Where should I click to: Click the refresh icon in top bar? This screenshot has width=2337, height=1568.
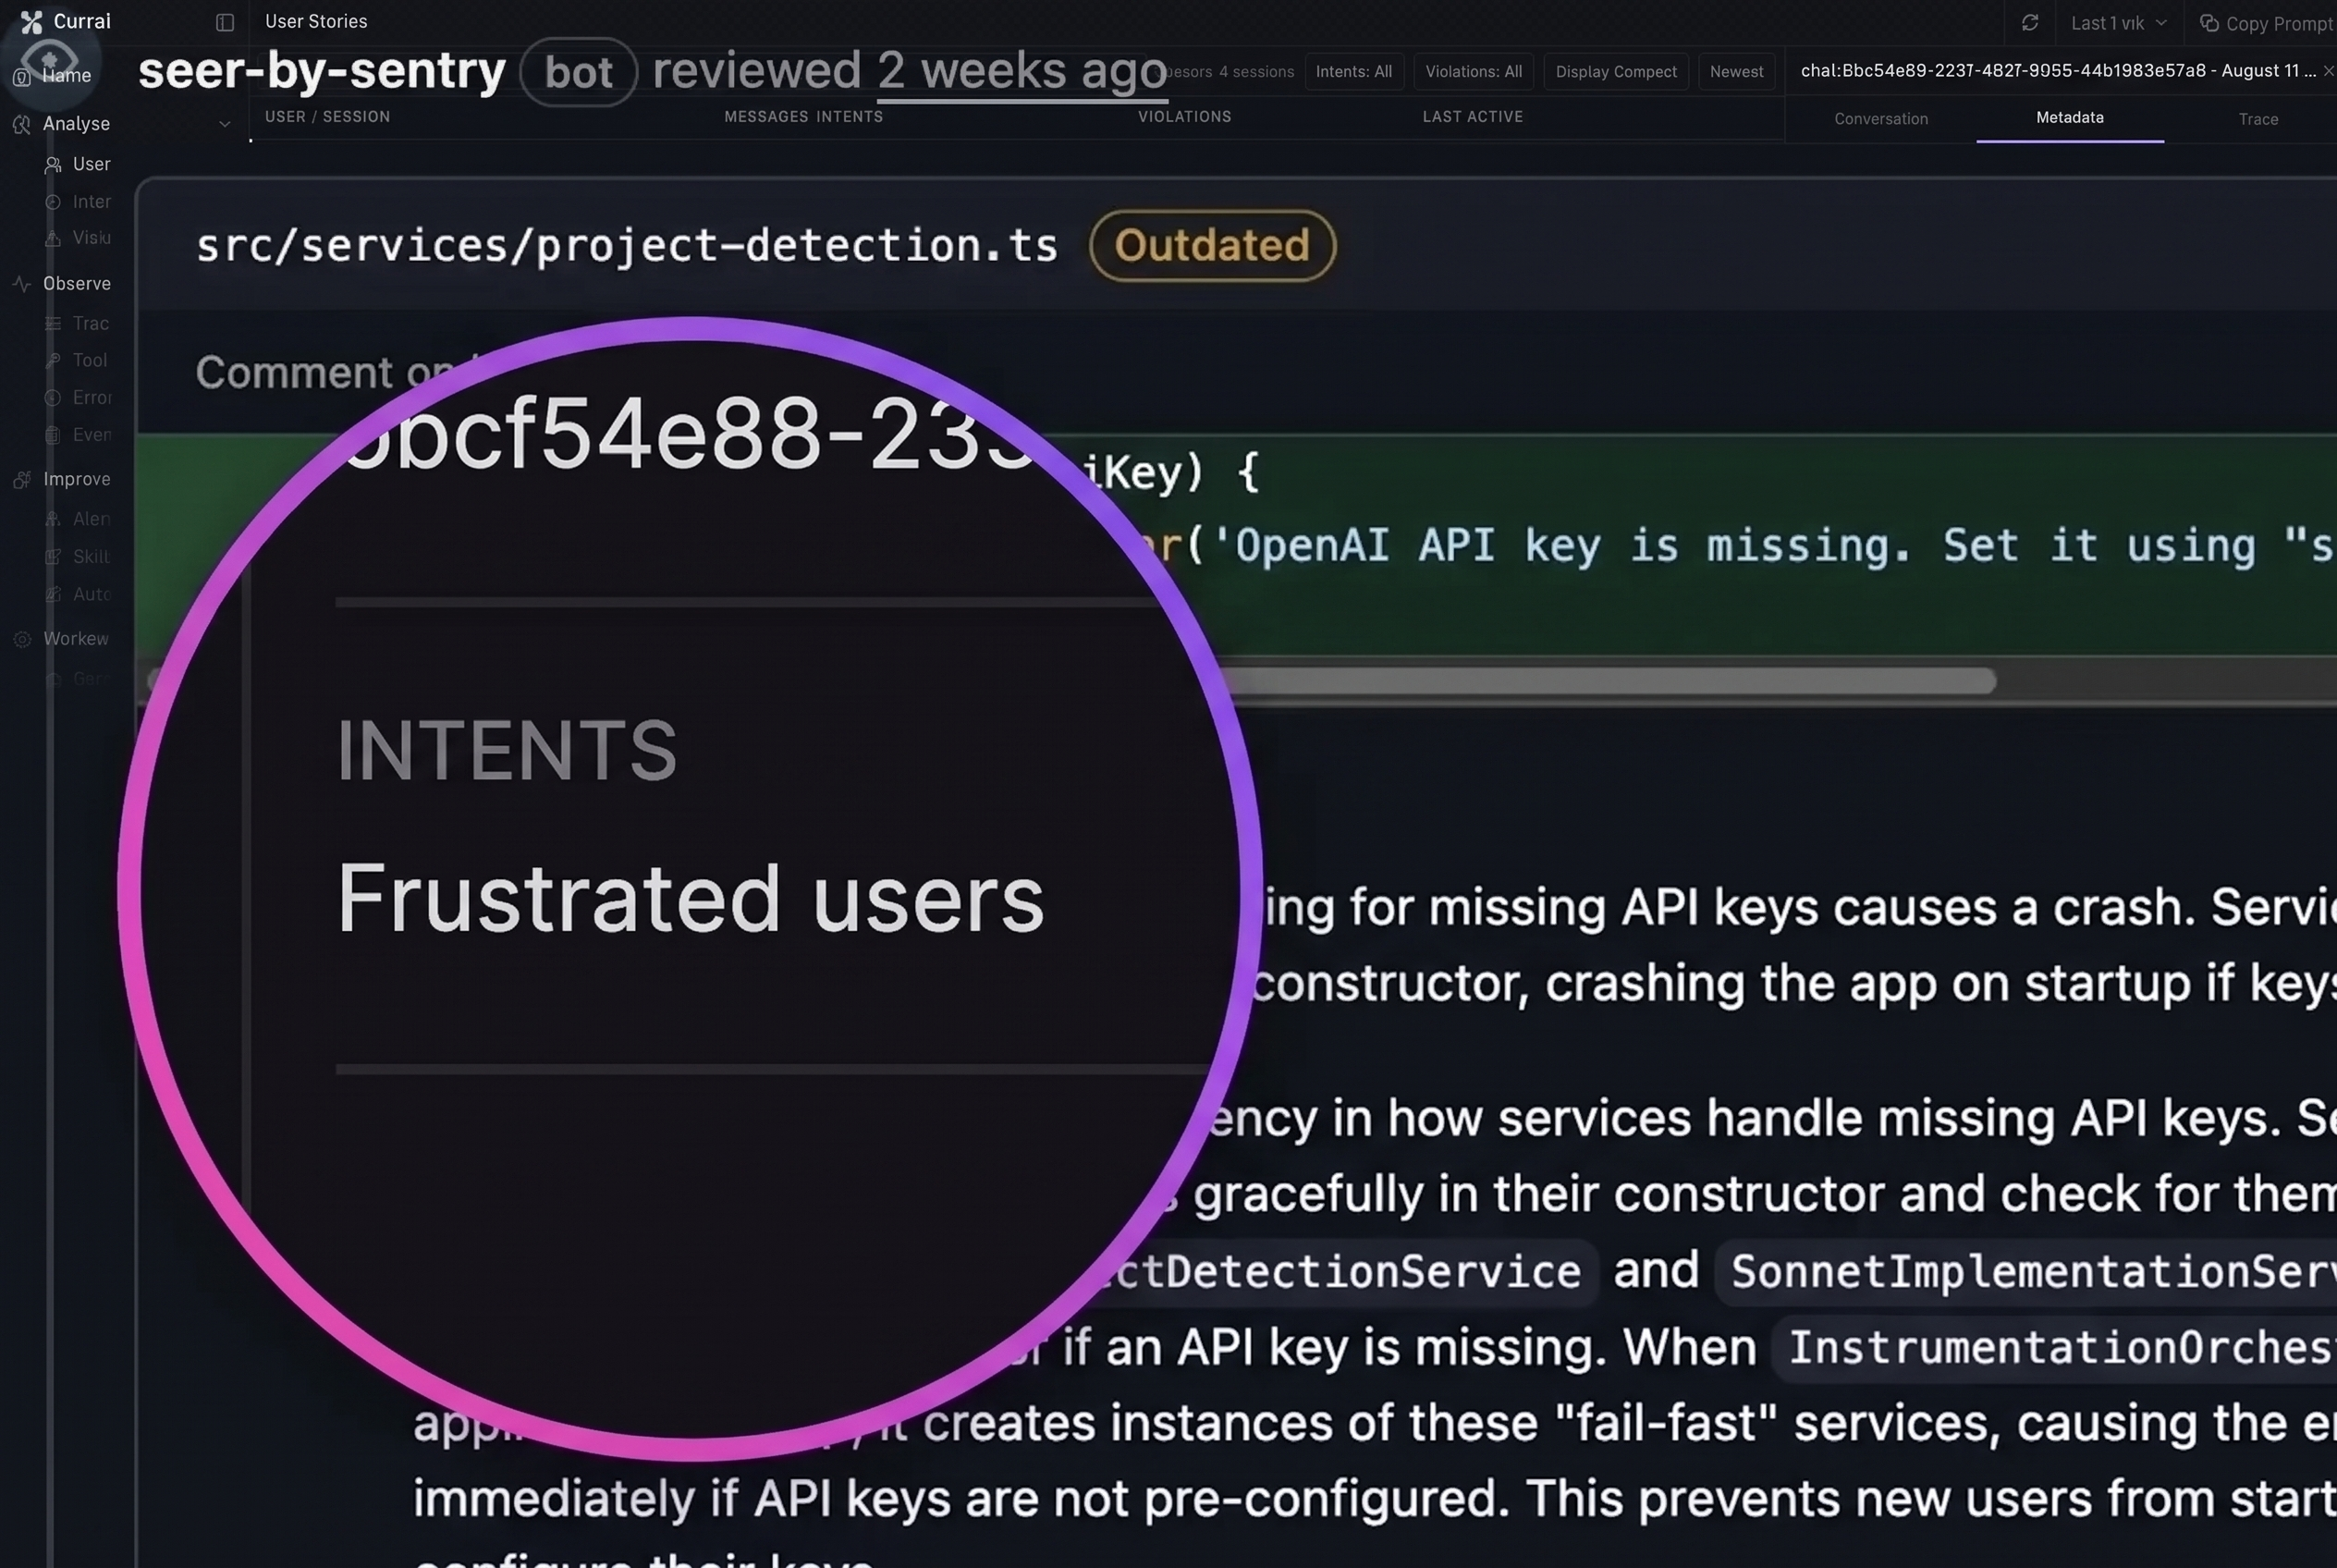coord(2030,22)
